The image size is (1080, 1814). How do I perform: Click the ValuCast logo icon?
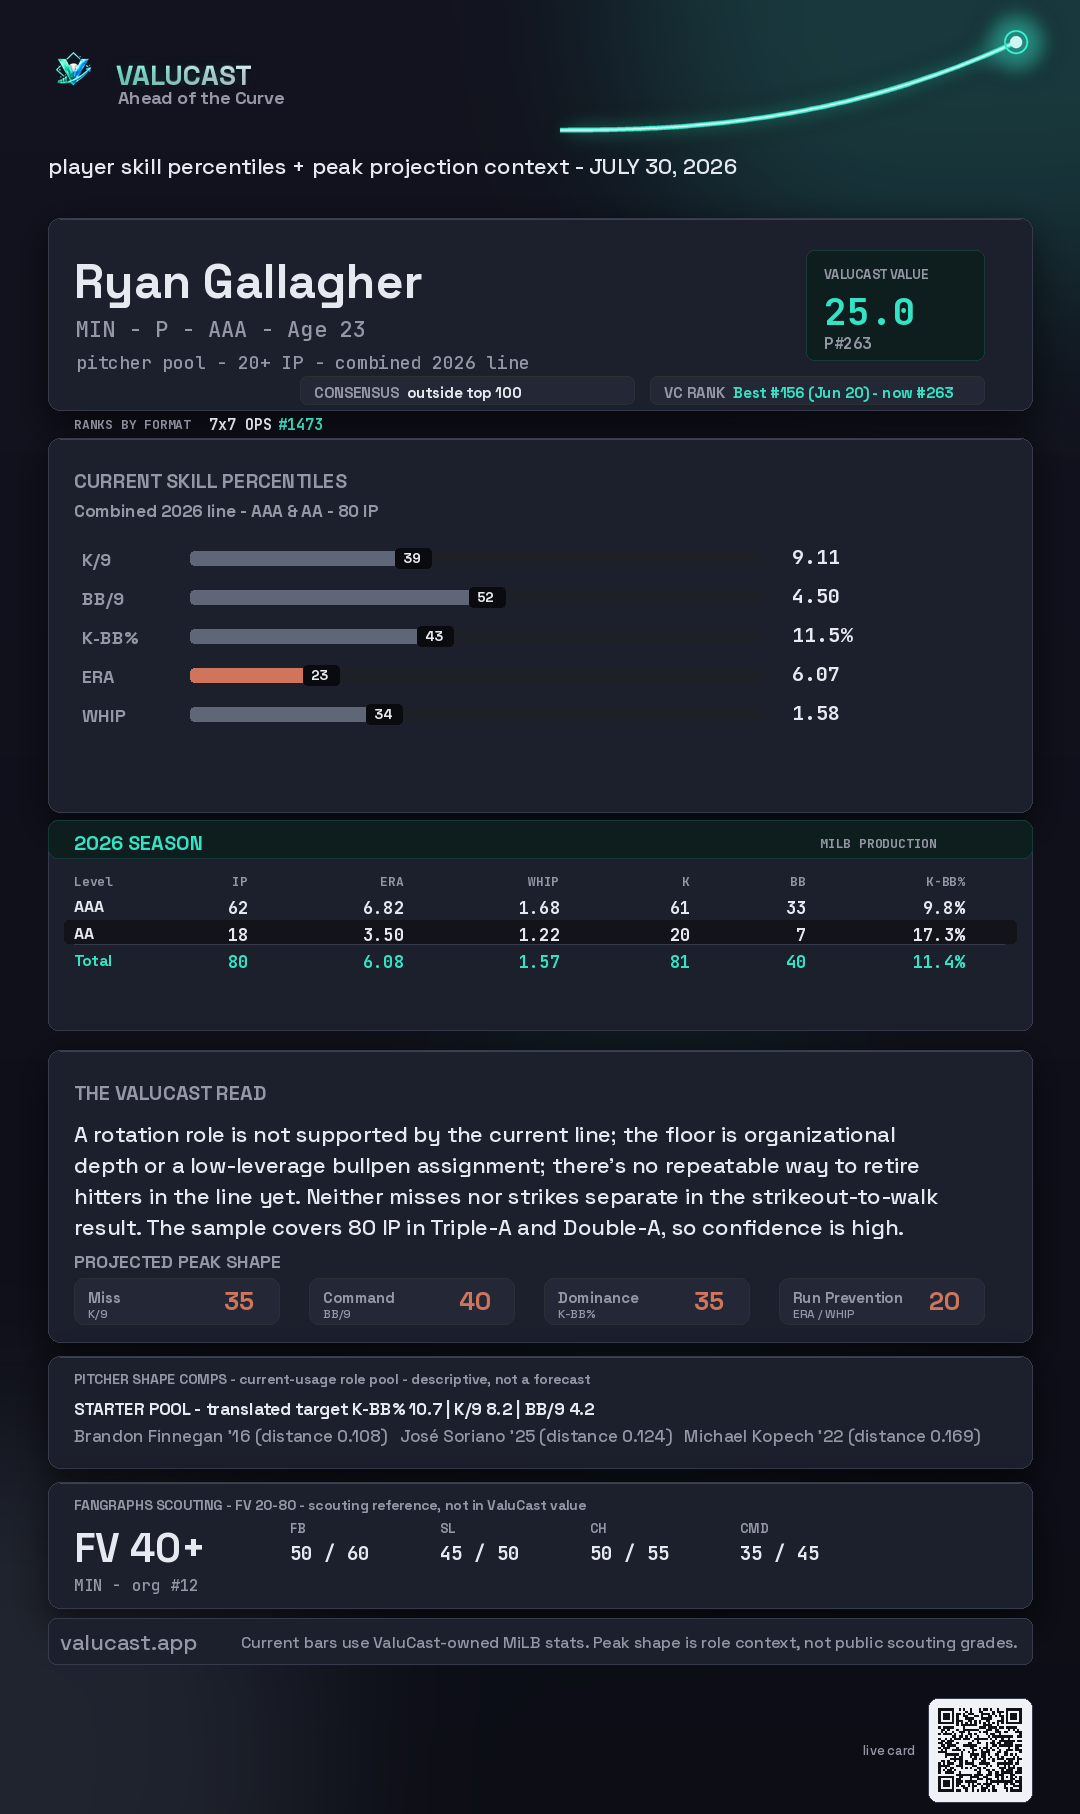pos(73,70)
